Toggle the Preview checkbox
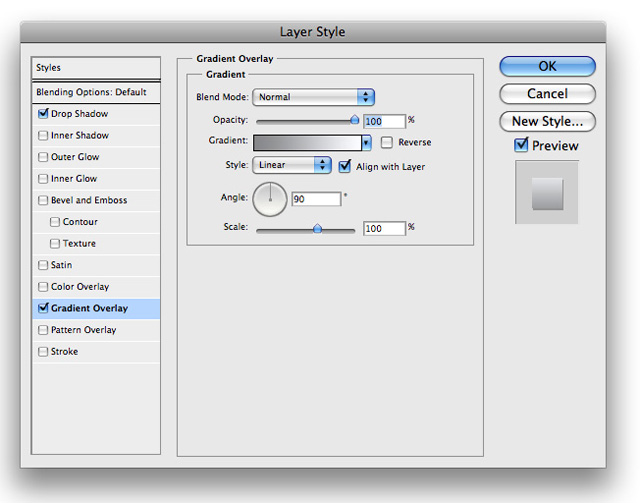This screenshot has width=640, height=503. [x=521, y=145]
